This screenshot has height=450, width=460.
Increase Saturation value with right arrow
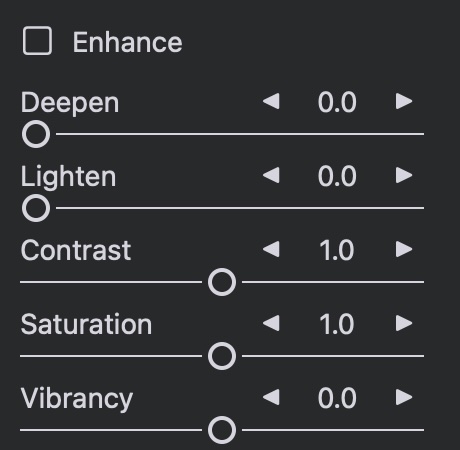click(x=404, y=323)
